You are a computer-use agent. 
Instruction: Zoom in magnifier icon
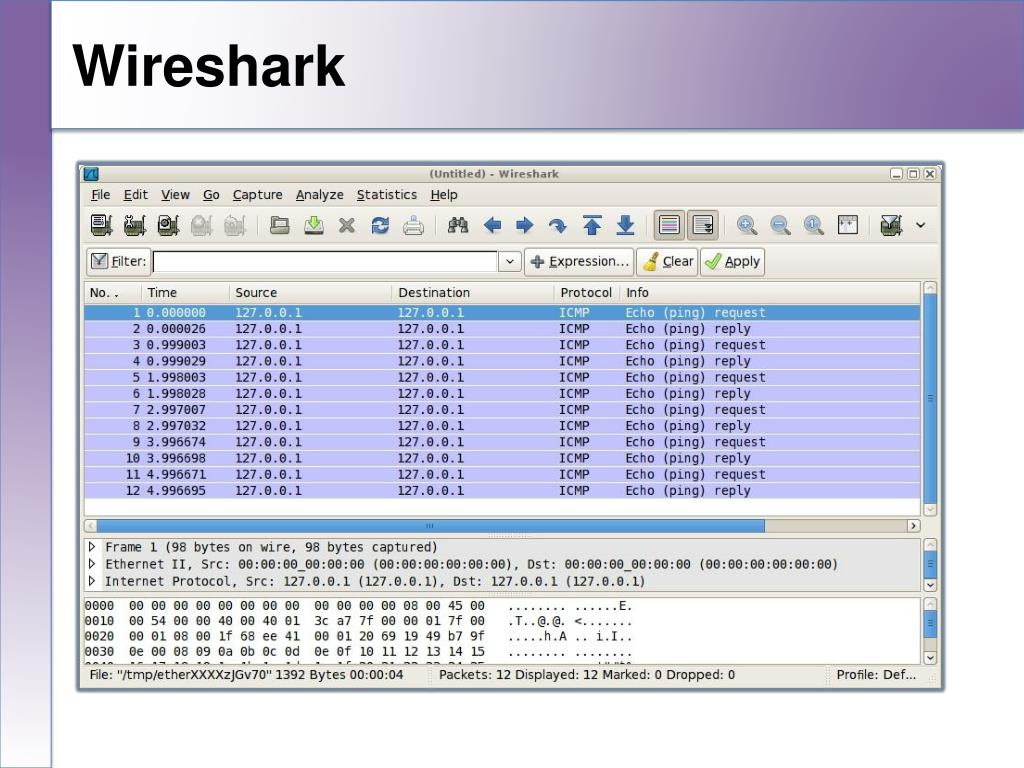pyautogui.click(x=746, y=225)
